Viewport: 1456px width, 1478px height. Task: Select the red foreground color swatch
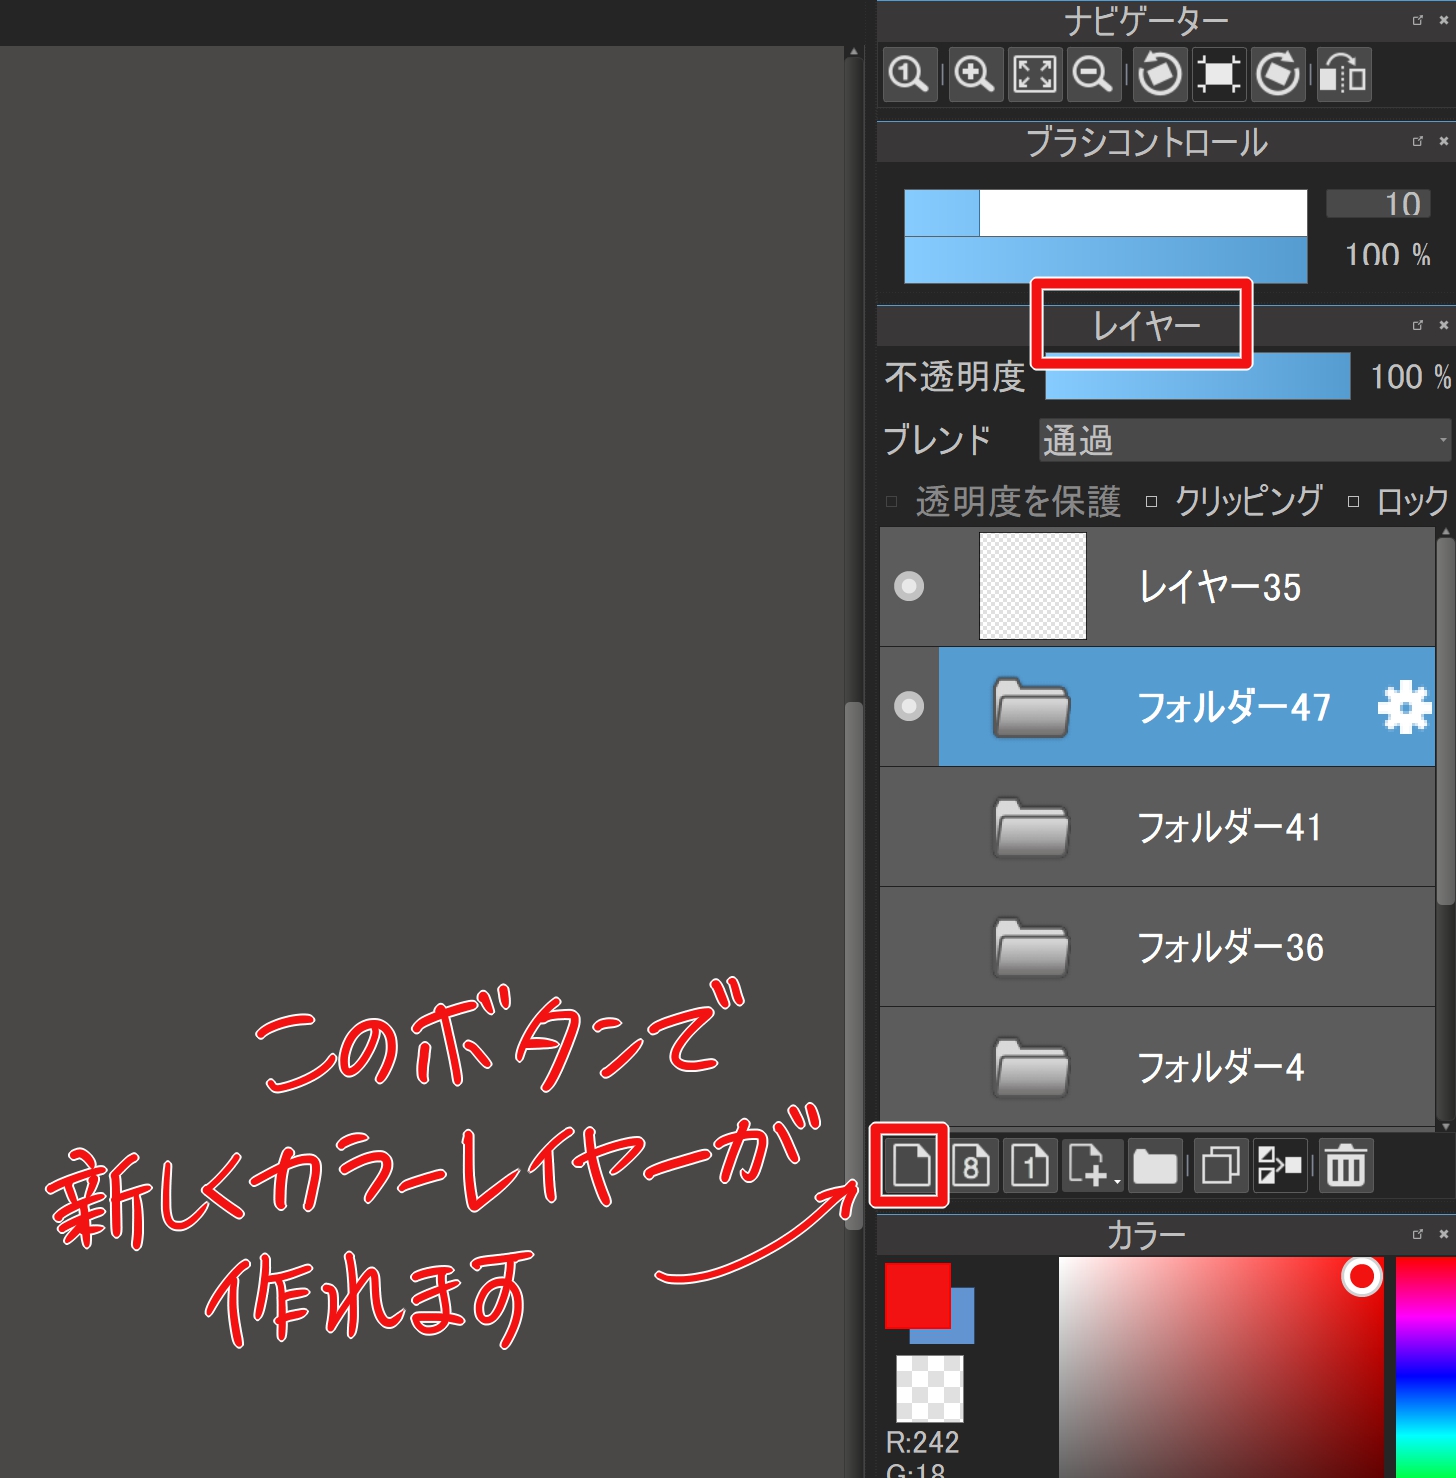click(915, 1293)
